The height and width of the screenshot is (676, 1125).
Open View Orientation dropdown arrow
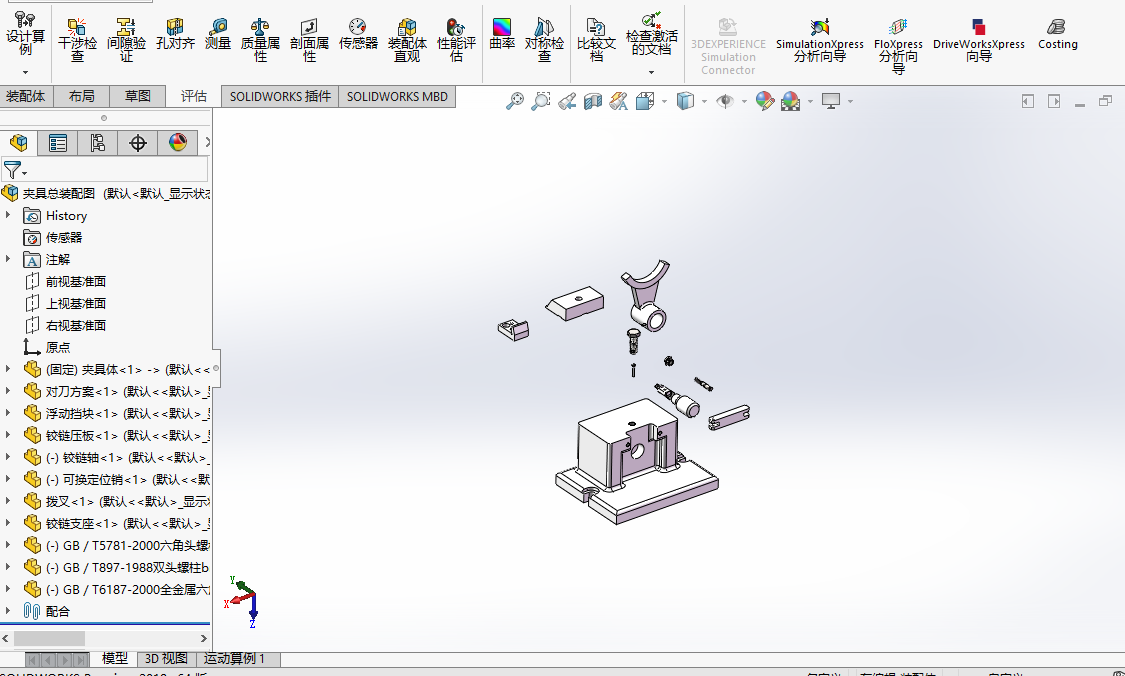click(664, 101)
